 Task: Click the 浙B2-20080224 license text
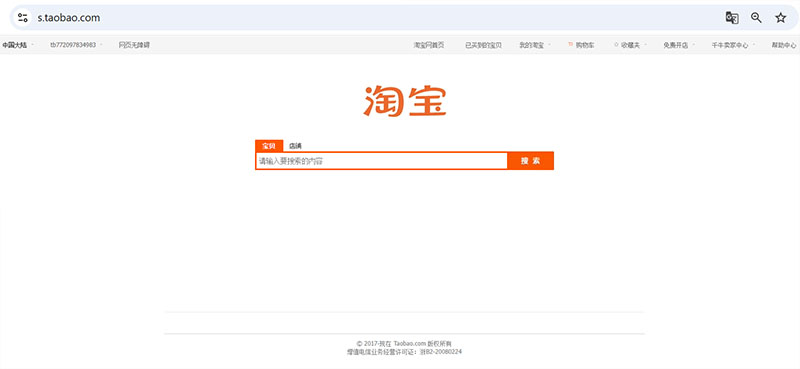441,352
